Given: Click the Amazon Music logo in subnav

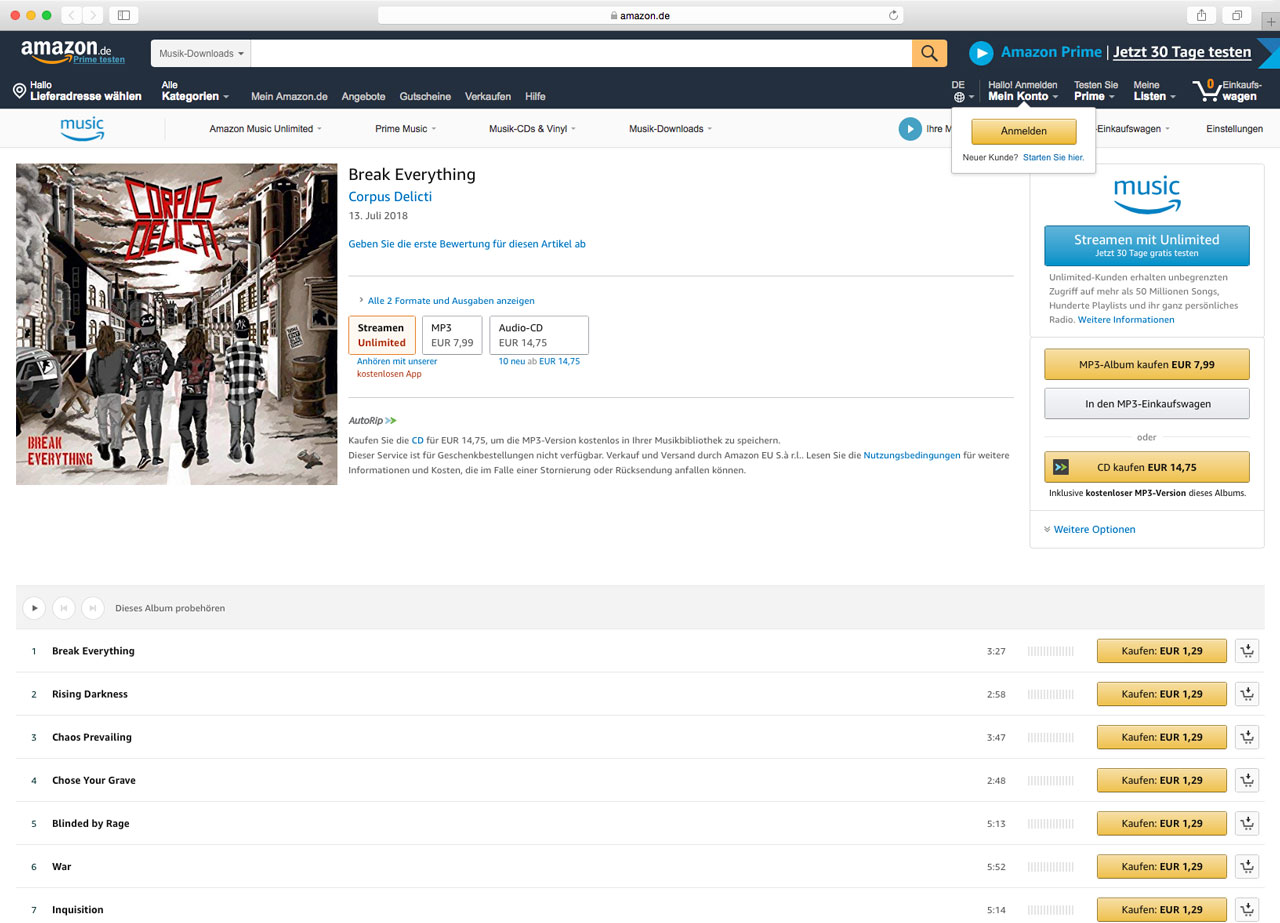Looking at the screenshot, I should [82, 128].
